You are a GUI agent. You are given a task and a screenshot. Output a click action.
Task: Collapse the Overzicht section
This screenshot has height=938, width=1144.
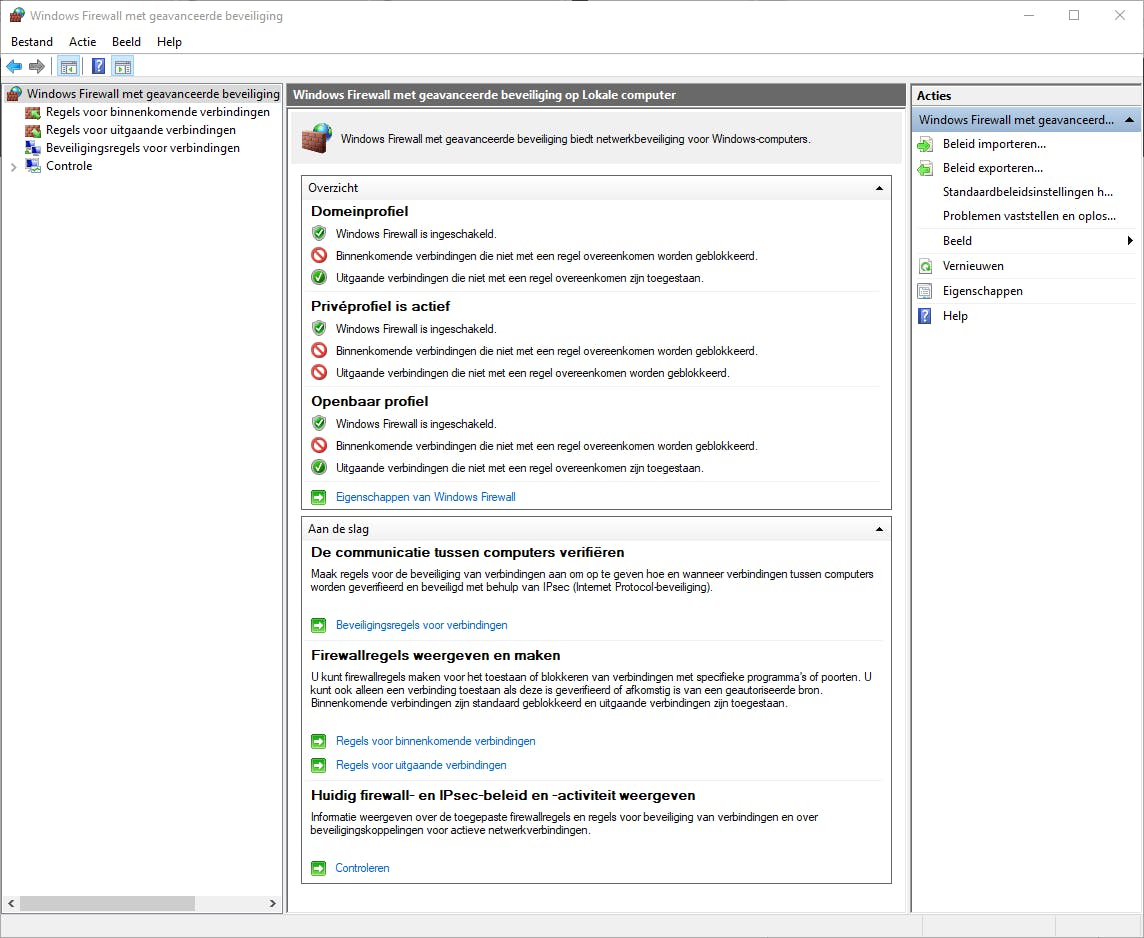(879, 188)
